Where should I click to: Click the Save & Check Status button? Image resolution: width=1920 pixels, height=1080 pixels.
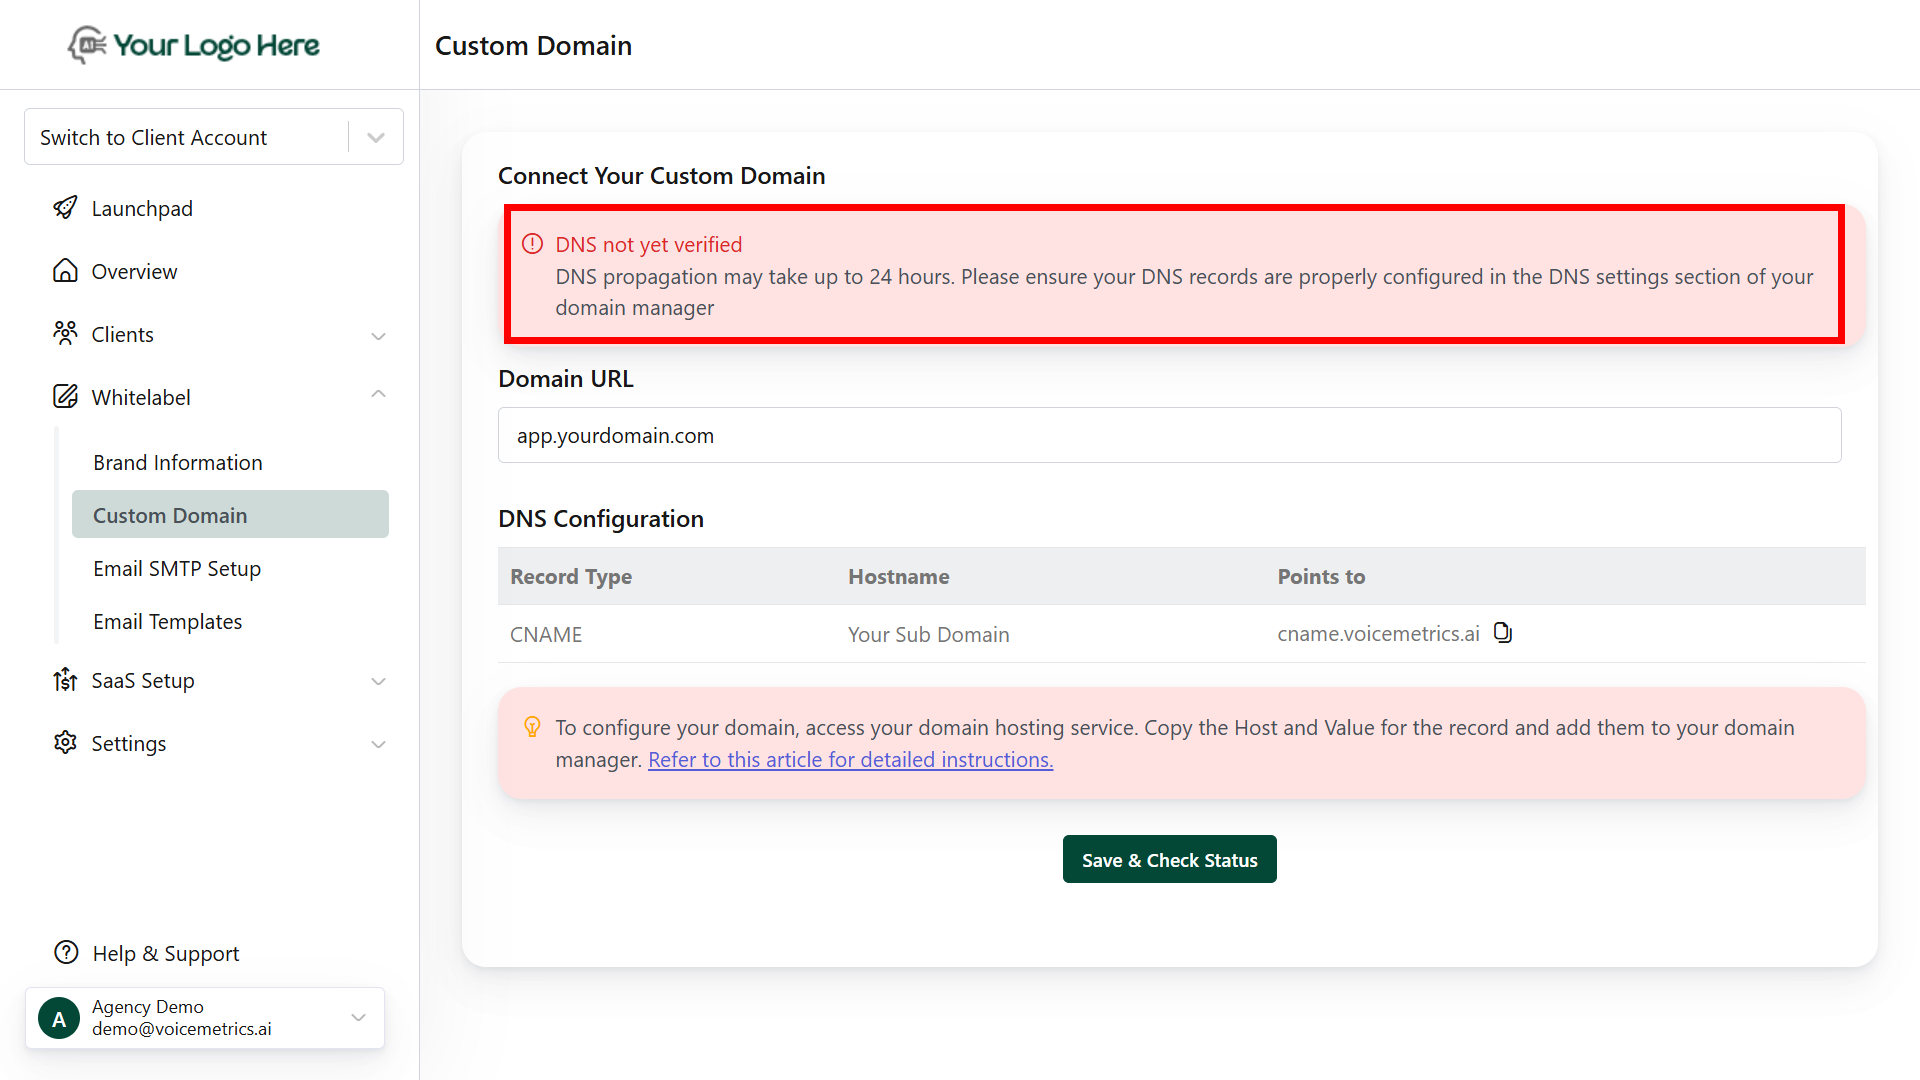(x=1169, y=859)
